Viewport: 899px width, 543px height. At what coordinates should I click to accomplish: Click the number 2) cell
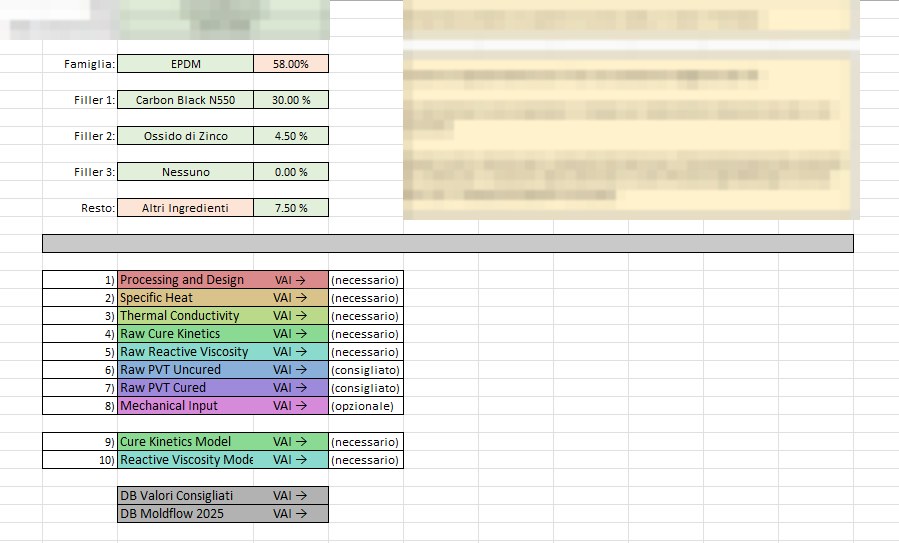(80, 298)
